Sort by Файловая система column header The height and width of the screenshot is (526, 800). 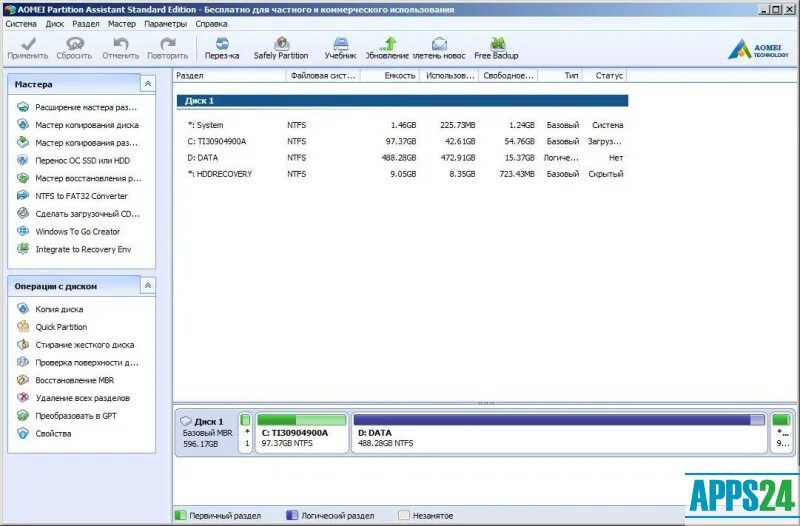pyautogui.click(x=323, y=76)
